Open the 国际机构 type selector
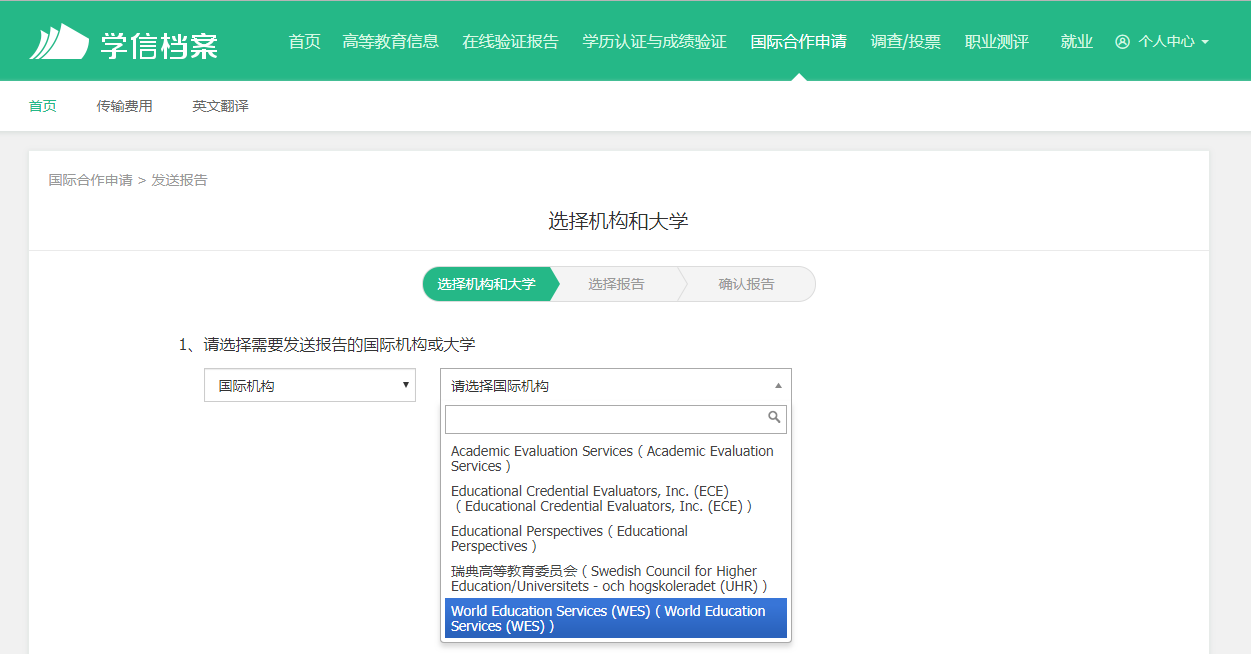Image resolution: width=1251 pixels, height=654 pixels. pyautogui.click(x=310, y=385)
